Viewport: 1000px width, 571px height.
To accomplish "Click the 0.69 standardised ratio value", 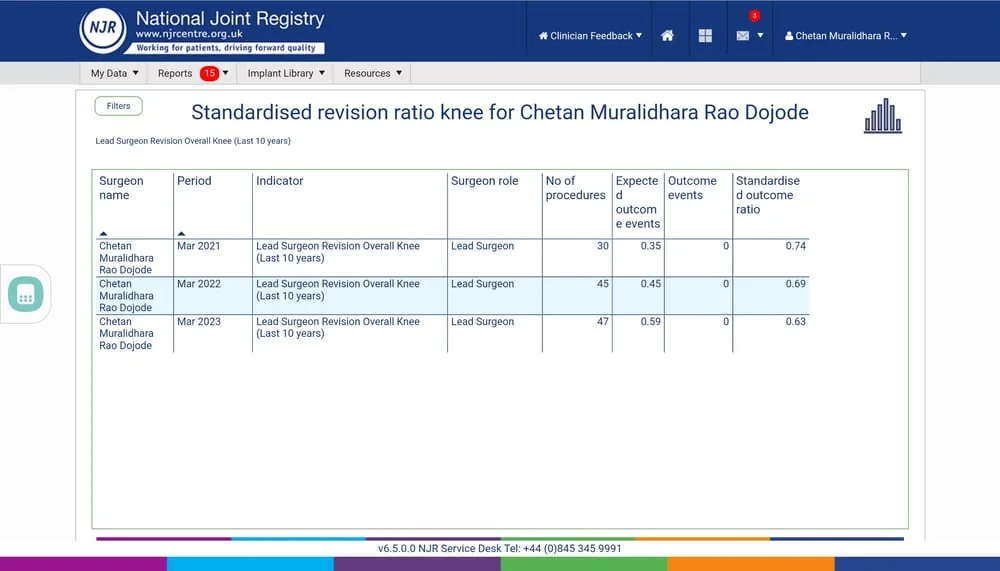I will click(x=795, y=284).
